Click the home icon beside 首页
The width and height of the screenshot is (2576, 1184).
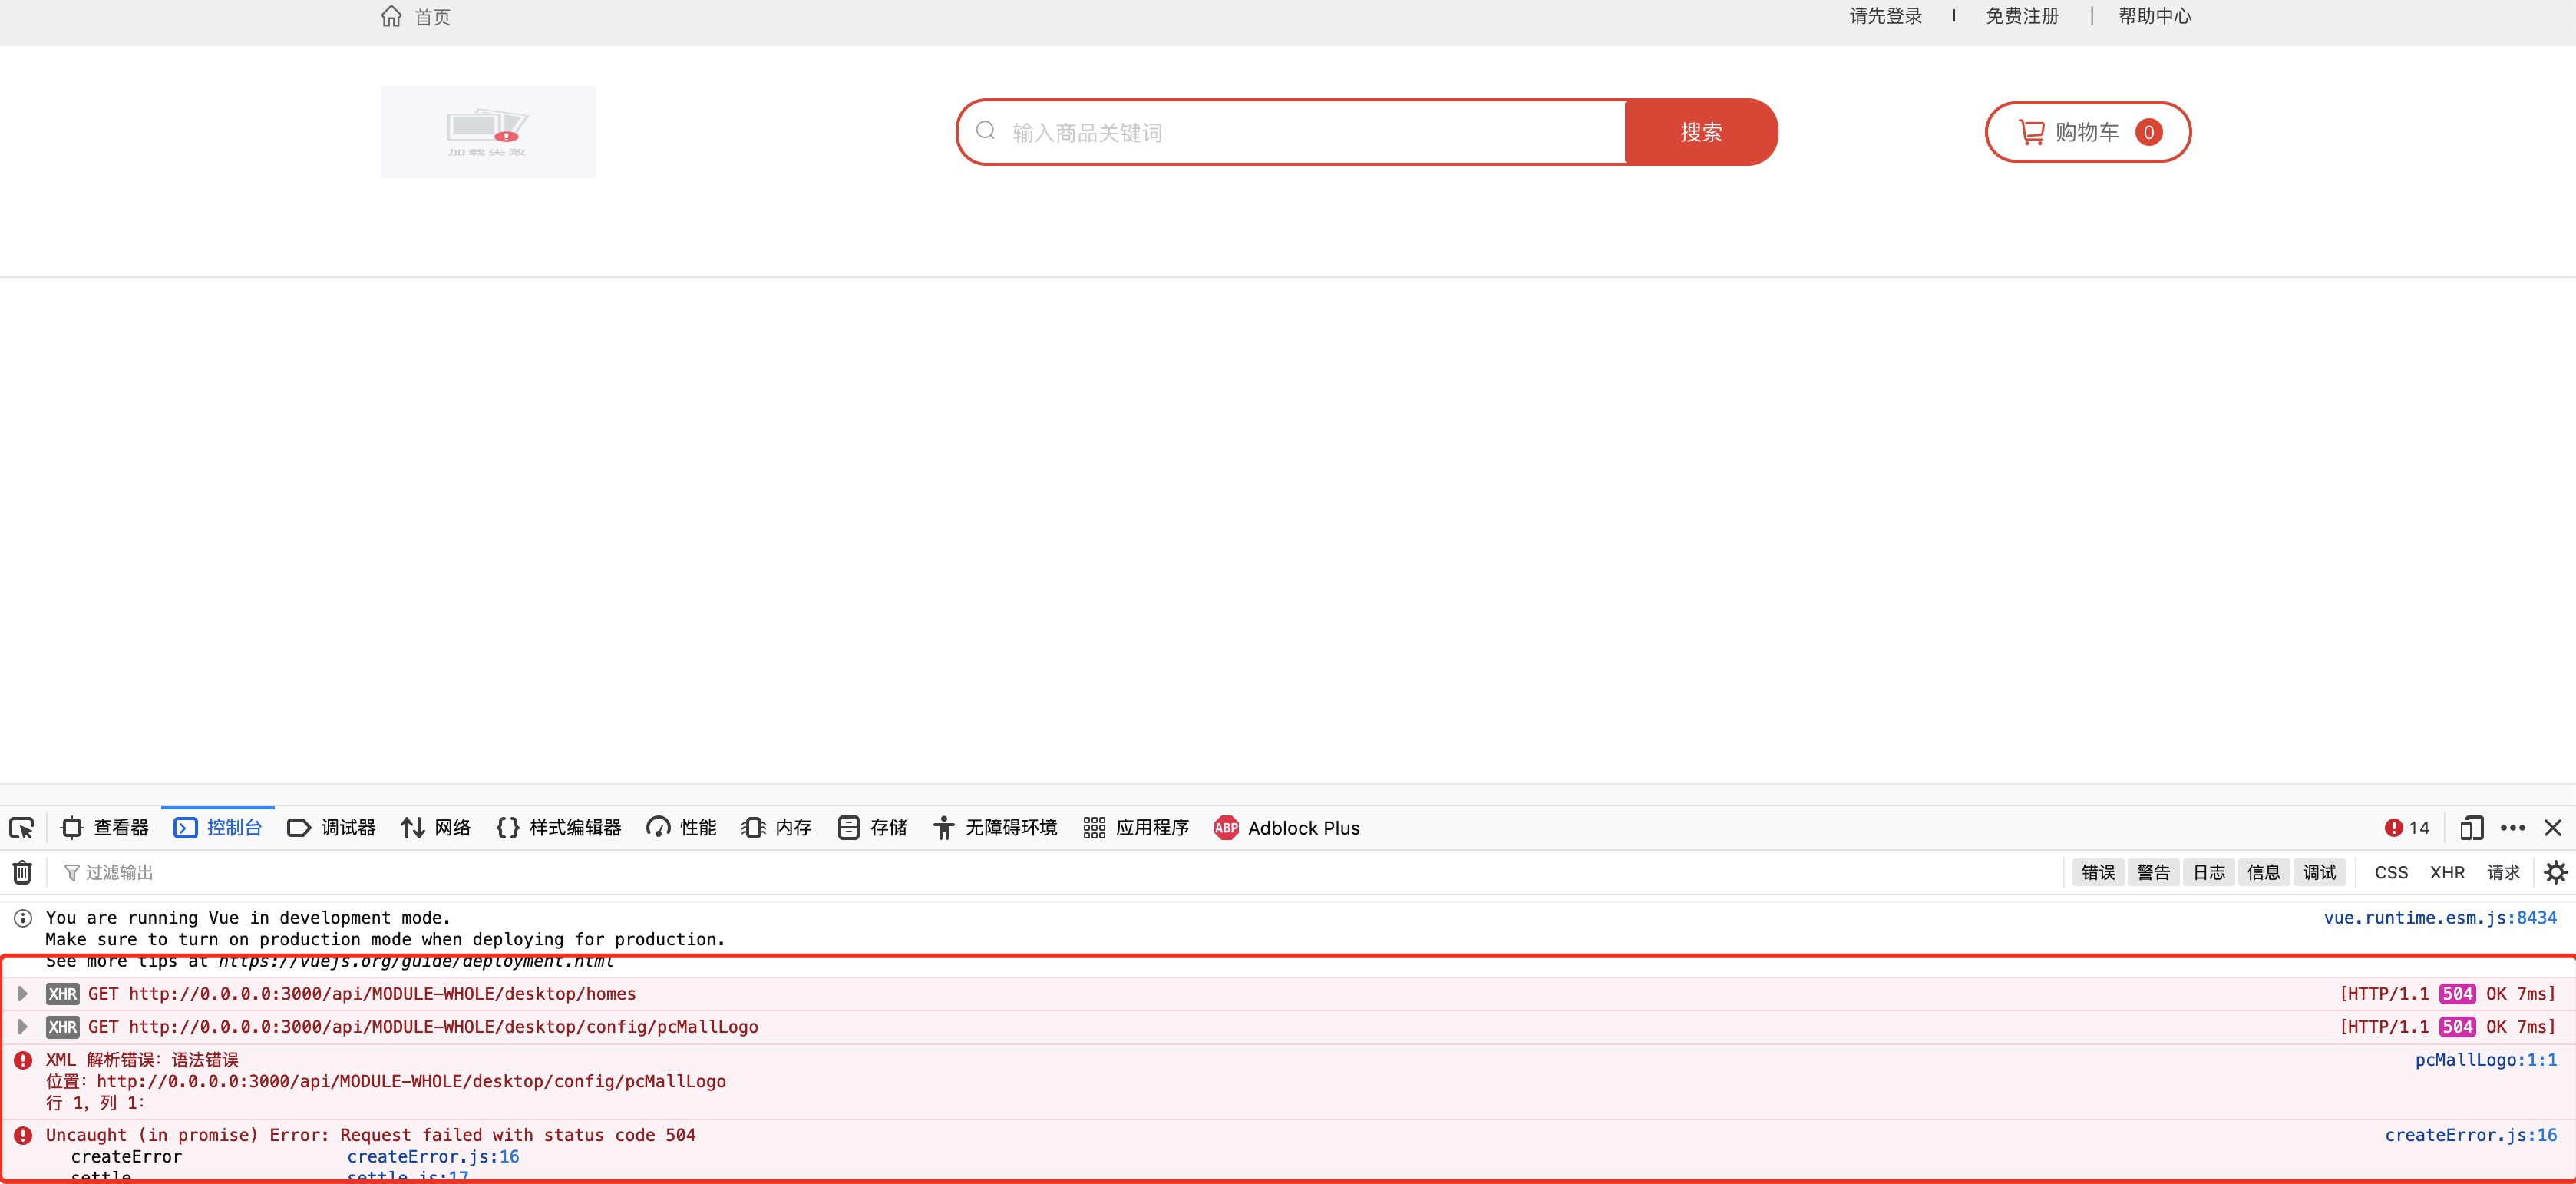tap(391, 16)
